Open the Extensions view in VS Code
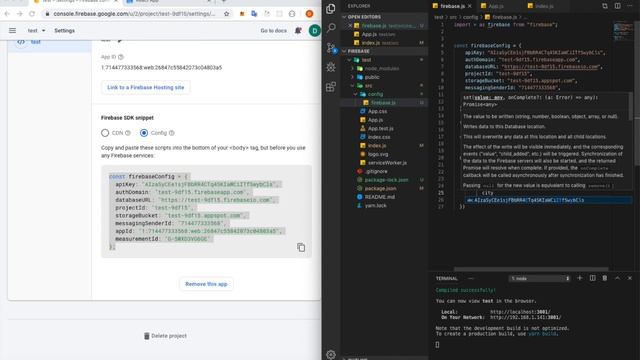The height and width of the screenshot is (360, 640). click(331, 87)
